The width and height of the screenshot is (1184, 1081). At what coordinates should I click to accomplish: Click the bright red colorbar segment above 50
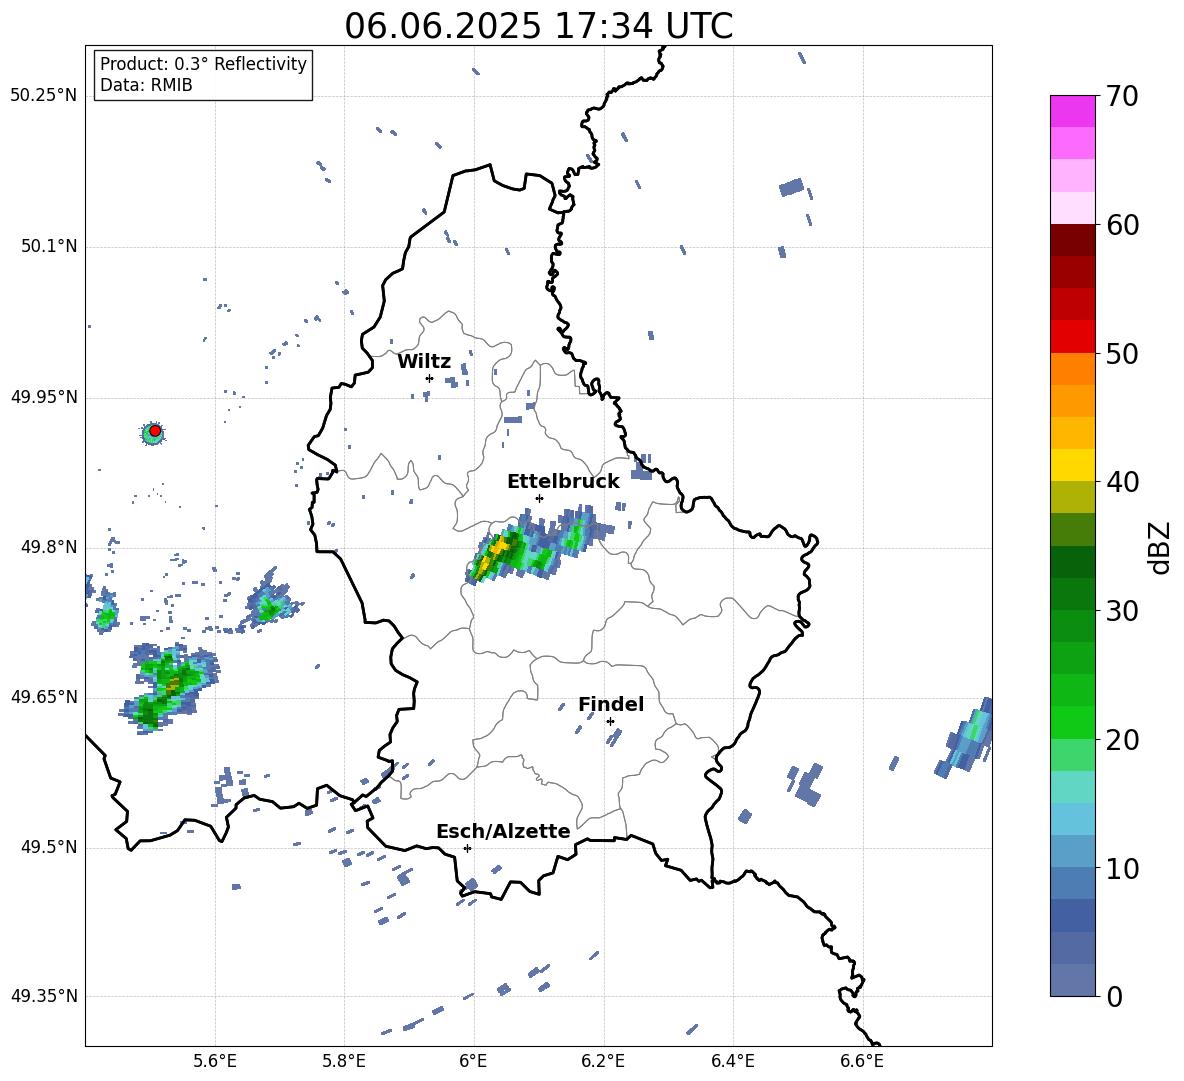pos(1072,336)
